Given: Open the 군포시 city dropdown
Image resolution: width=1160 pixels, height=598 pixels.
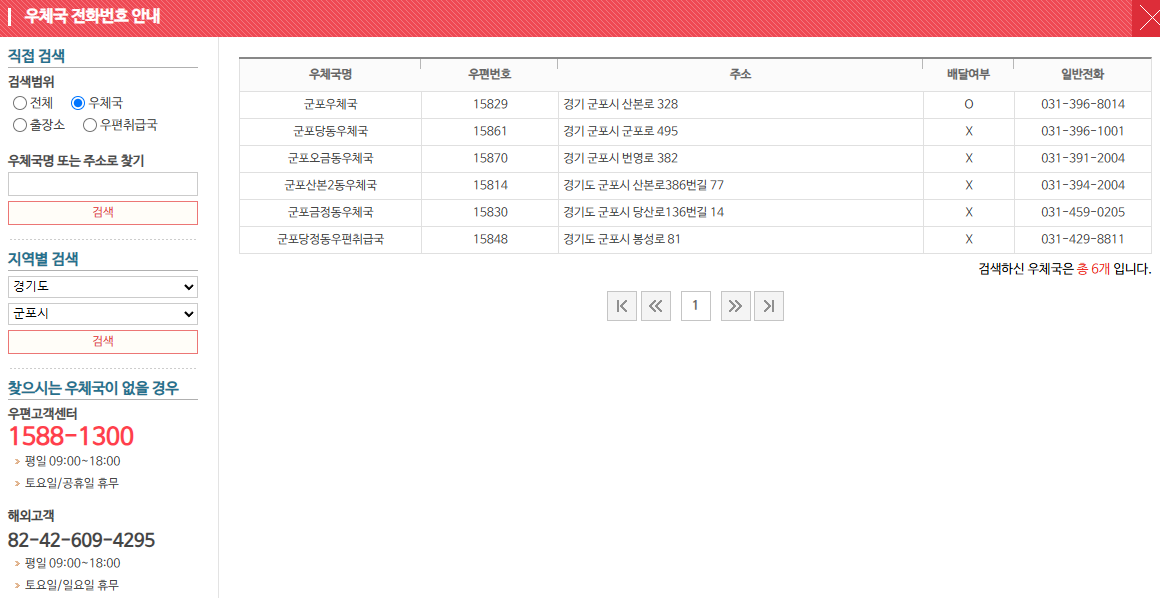Looking at the screenshot, I should pos(103,314).
